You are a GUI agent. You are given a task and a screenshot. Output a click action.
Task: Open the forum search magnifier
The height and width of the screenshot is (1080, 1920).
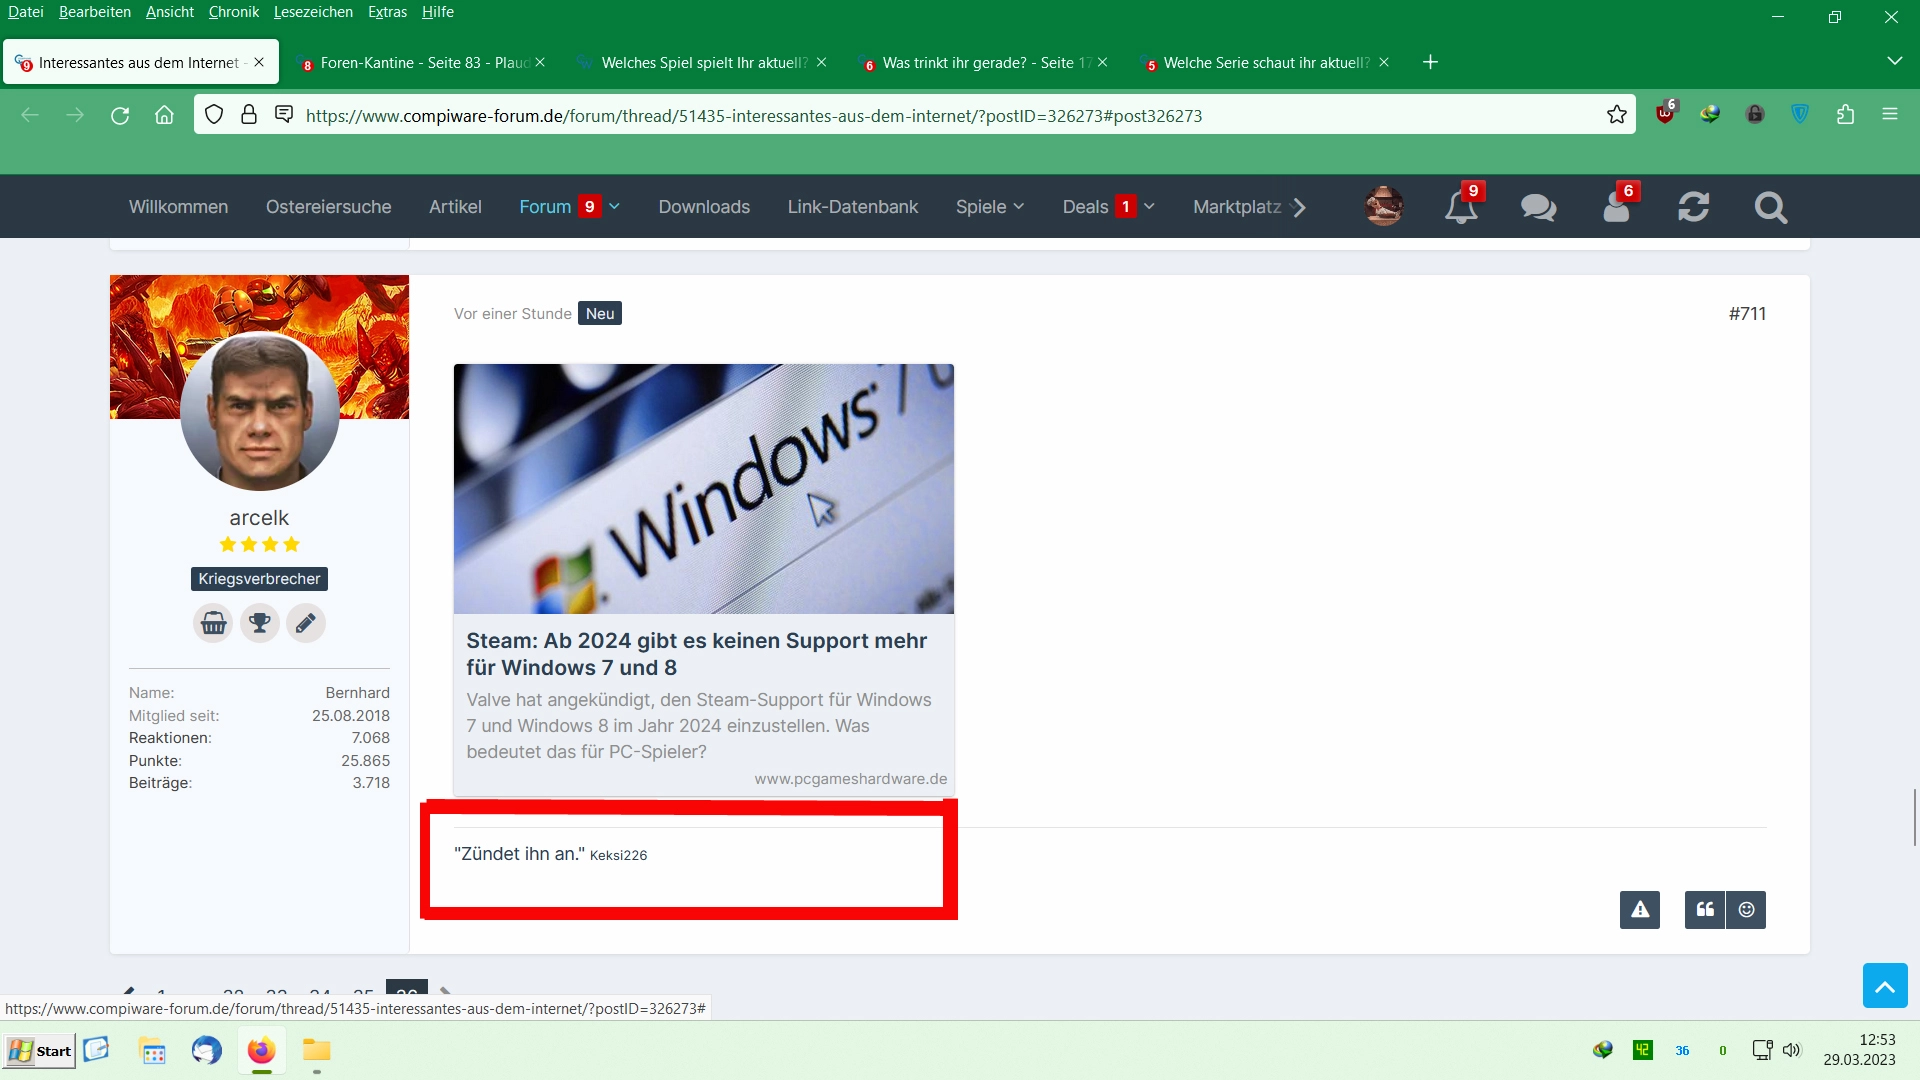(1770, 207)
